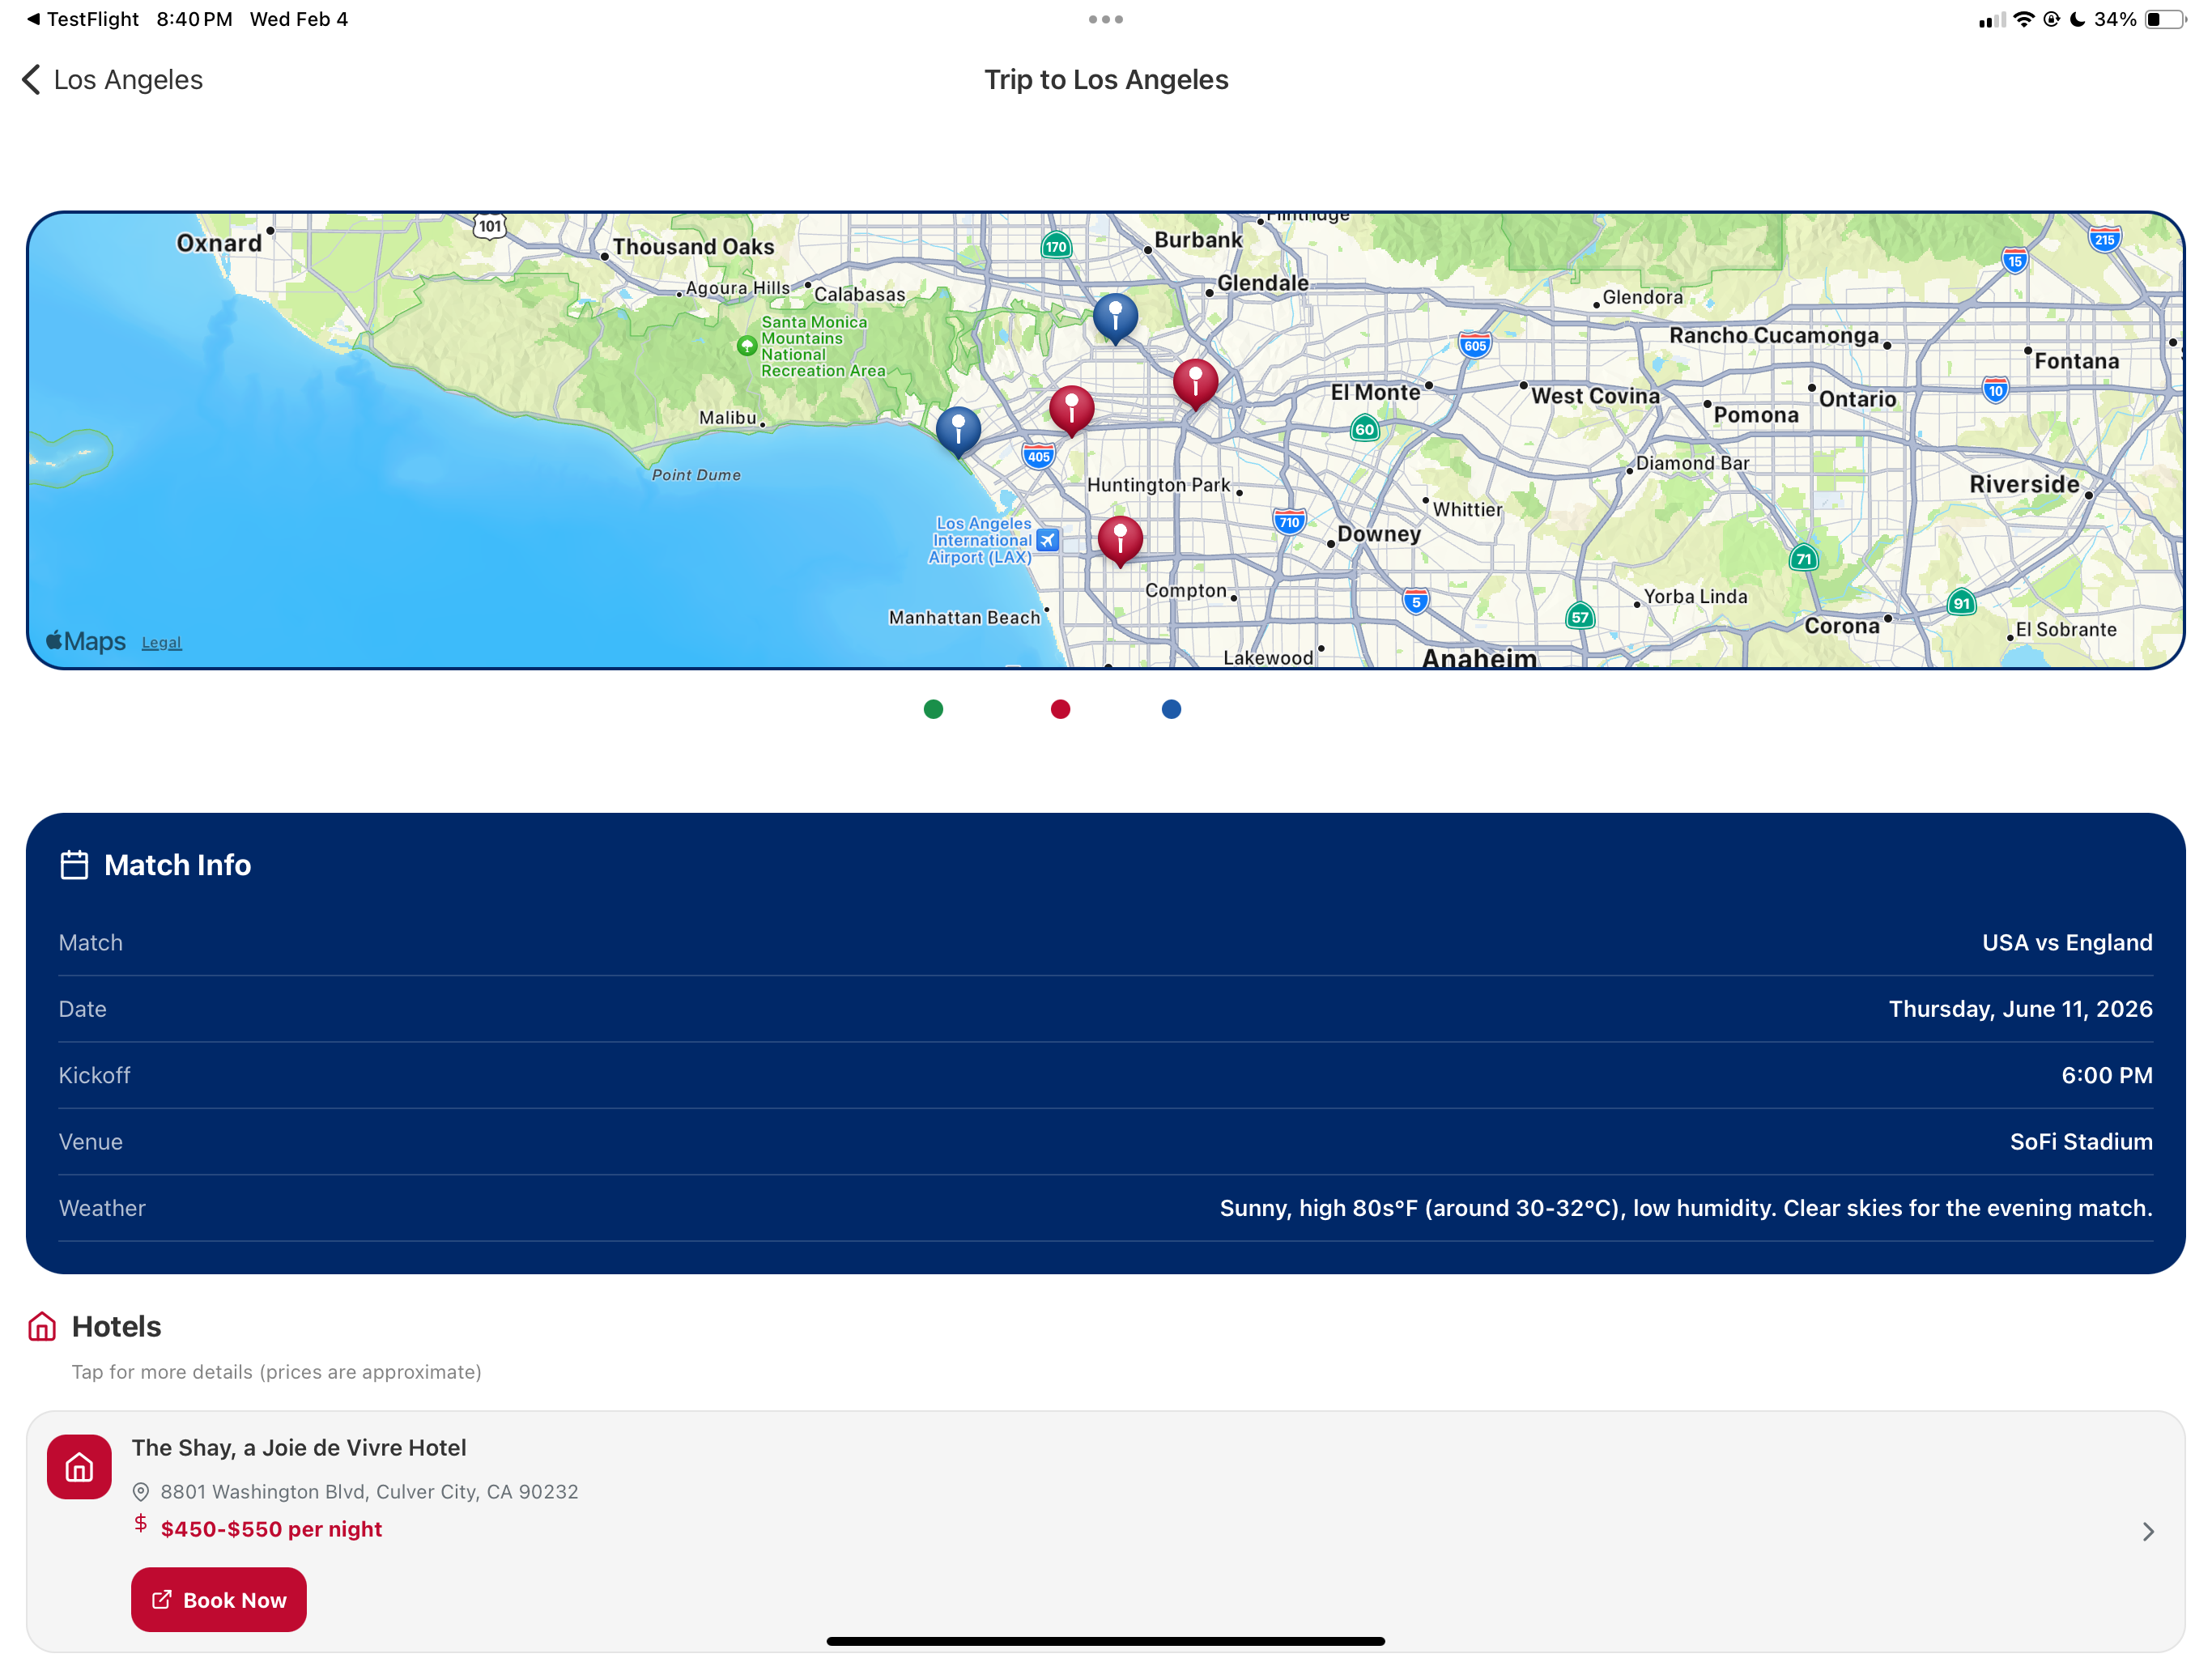Select the blue map pin near Burbank
This screenshot has width=2212, height=1658.
[x=1115, y=317]
